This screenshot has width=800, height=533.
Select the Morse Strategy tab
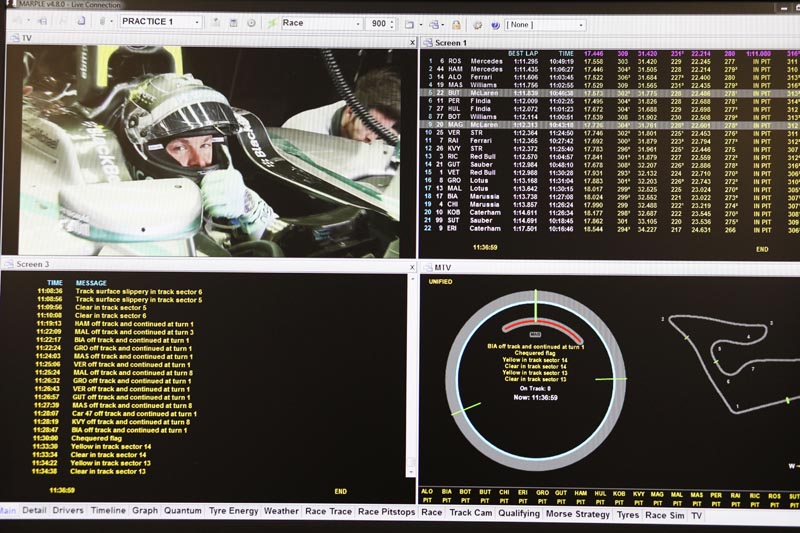(579, 513)
